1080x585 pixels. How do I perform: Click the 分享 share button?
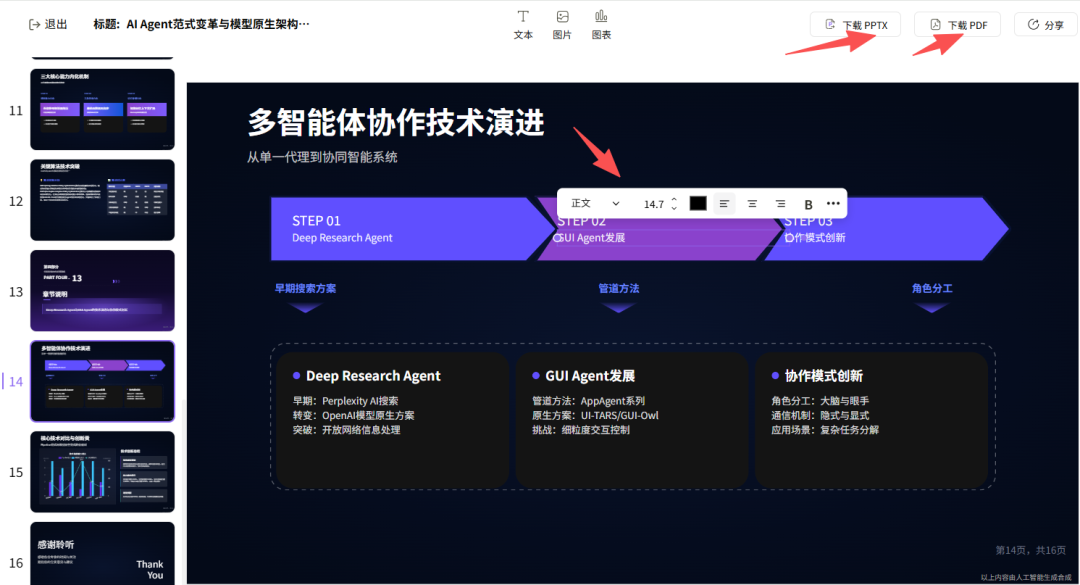coord(1046,25)
